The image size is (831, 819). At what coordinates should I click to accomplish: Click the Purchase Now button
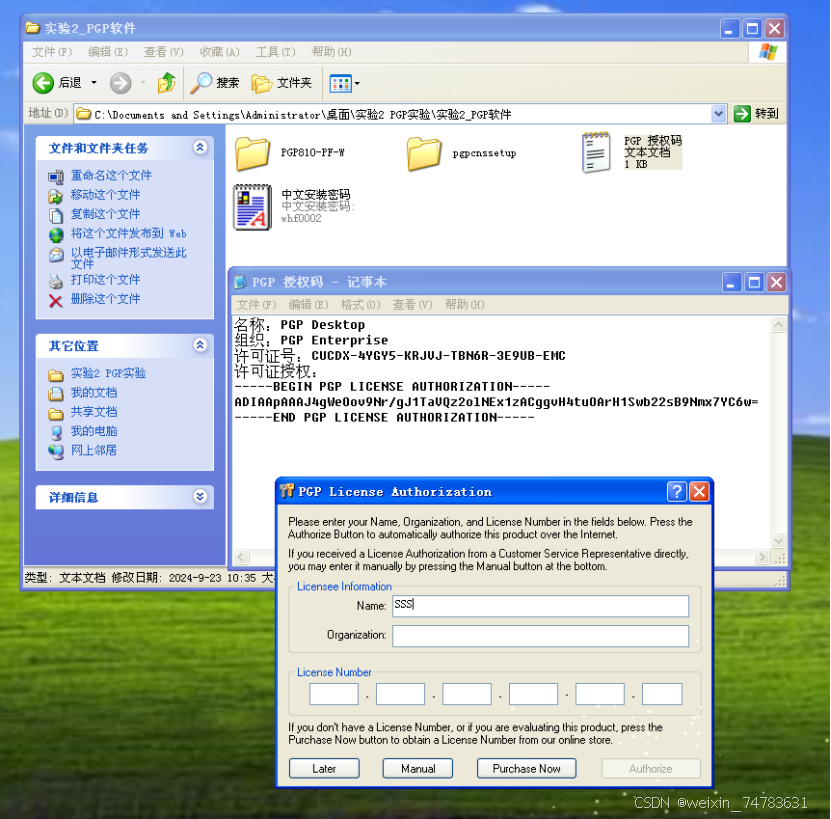click(x=526, y=769)
